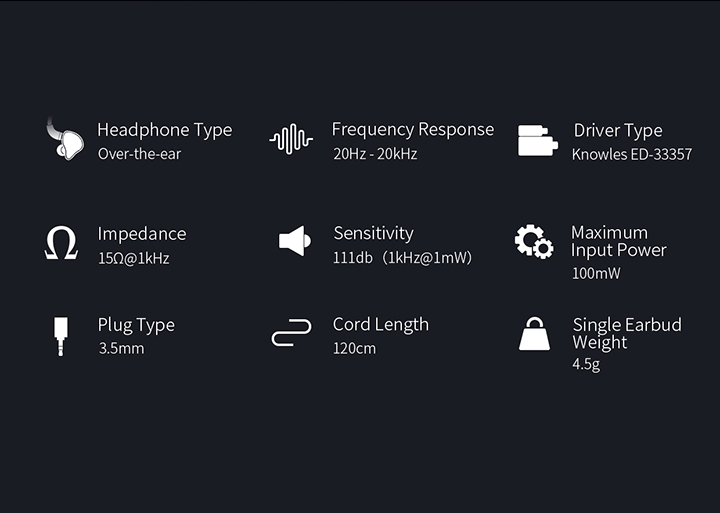Click the Headphone Type heading

point(164,130)
